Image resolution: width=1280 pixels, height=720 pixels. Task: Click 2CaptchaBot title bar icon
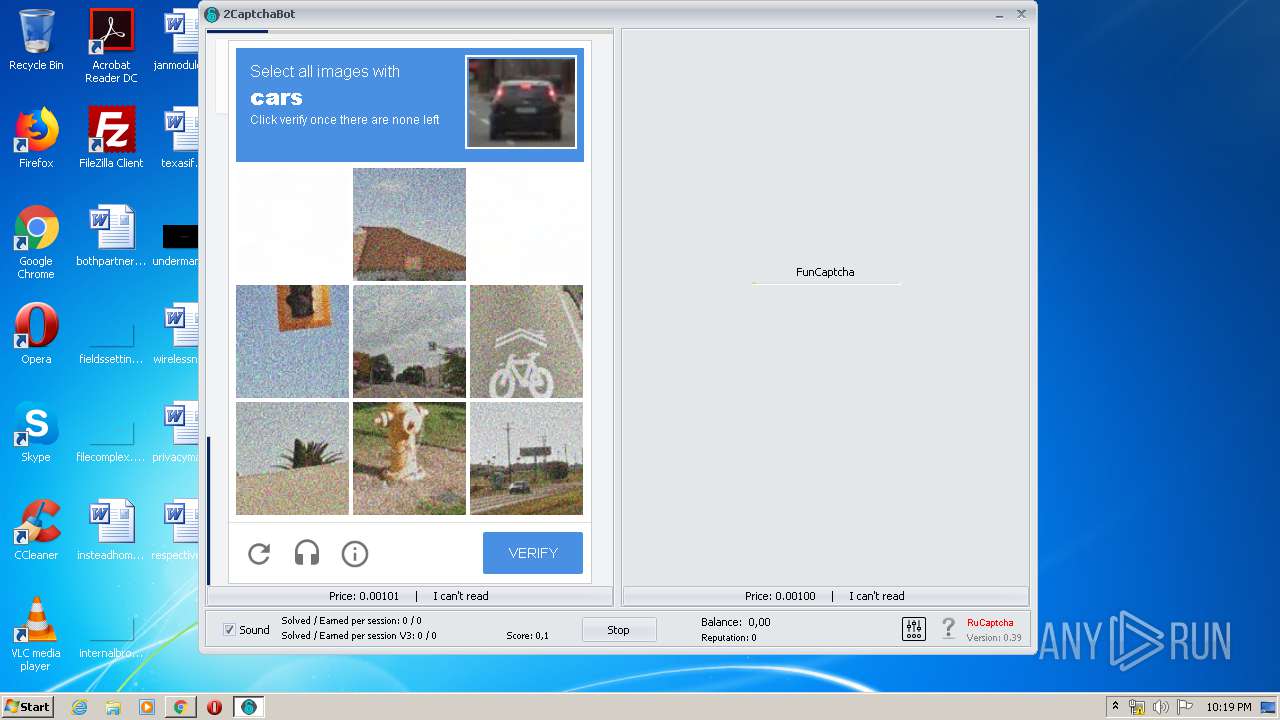pos(212,14)
